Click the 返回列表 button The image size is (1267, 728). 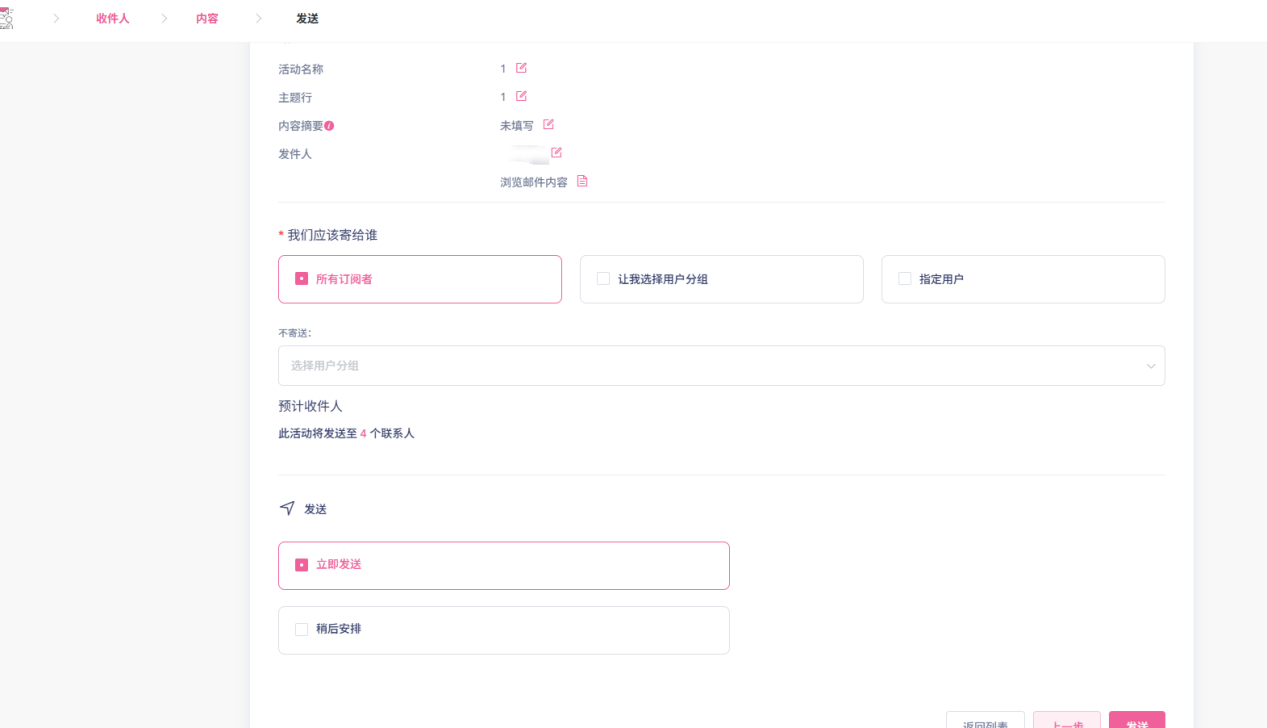(x=985, y=722)
